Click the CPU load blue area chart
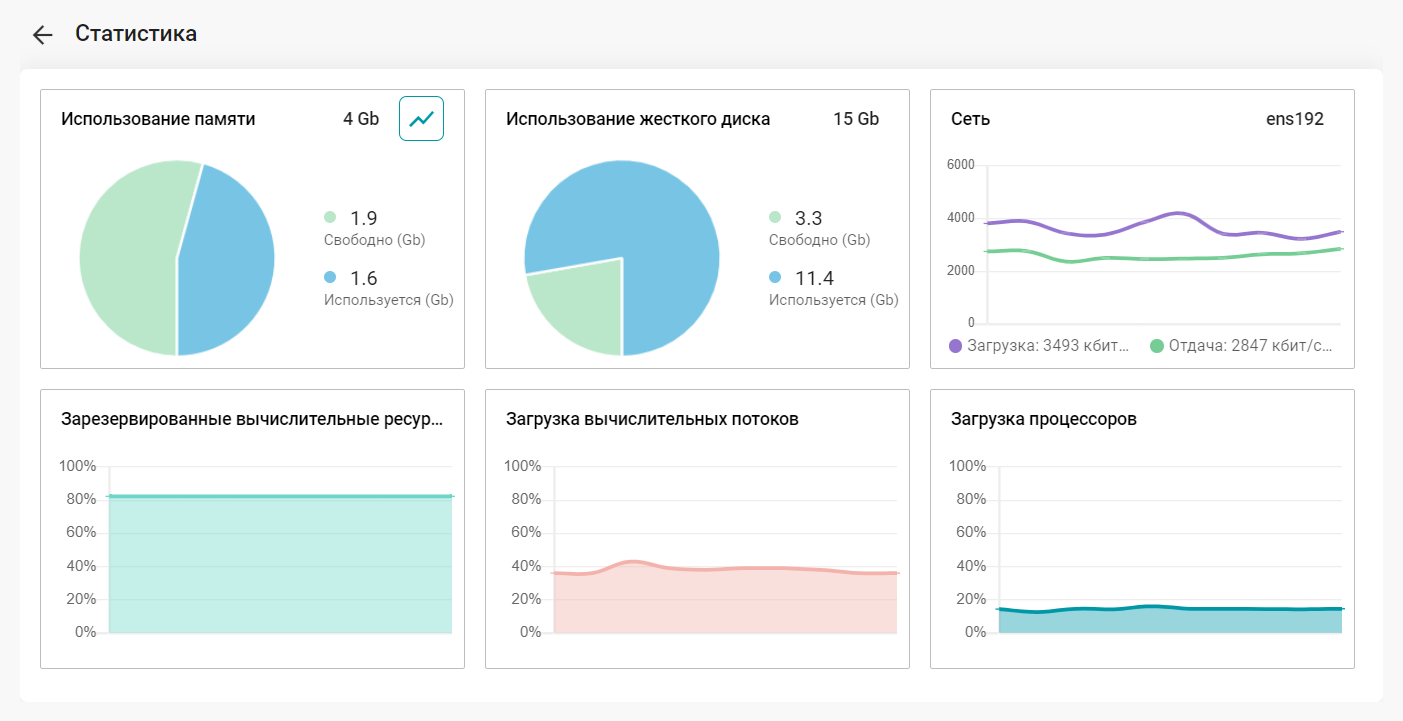This screenshot has height=721, width=1403. [x=1170, y=620]
